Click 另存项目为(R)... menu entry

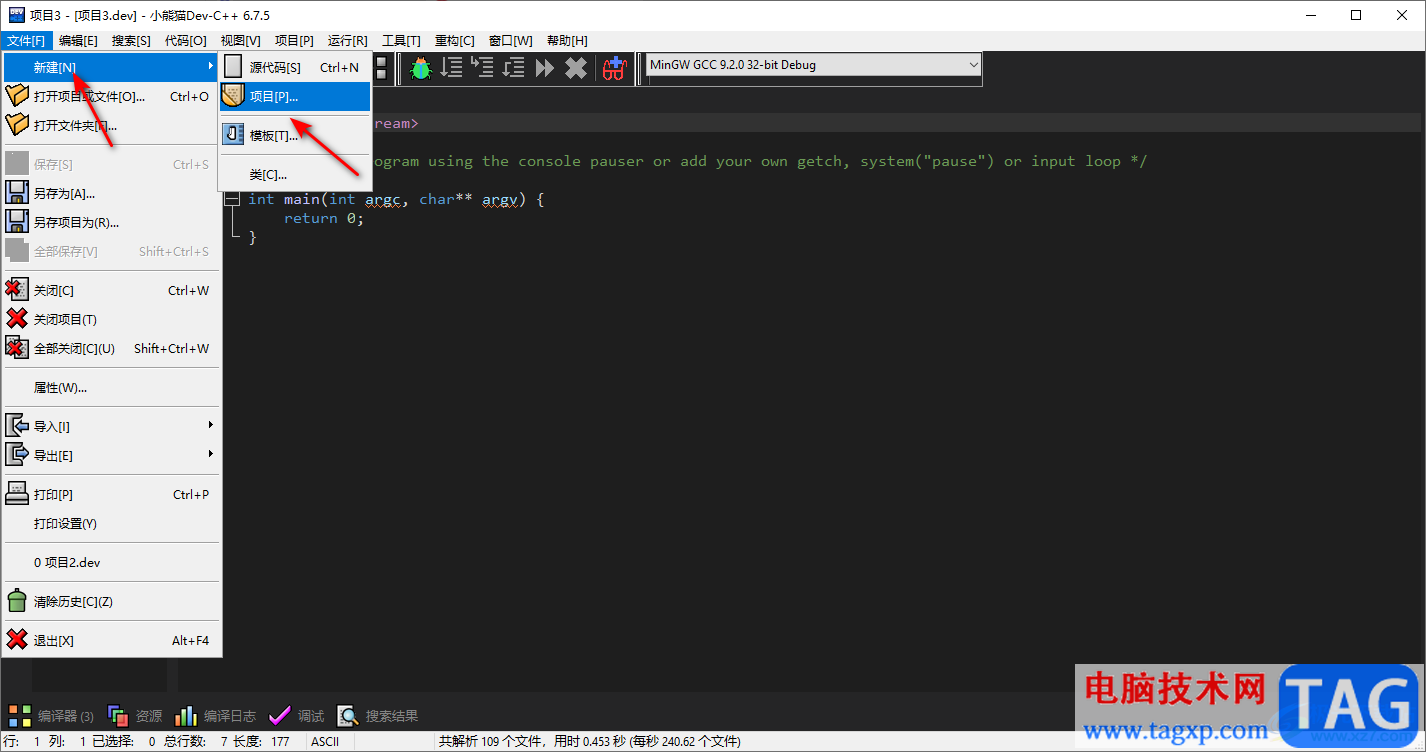[x=111, y=222]
